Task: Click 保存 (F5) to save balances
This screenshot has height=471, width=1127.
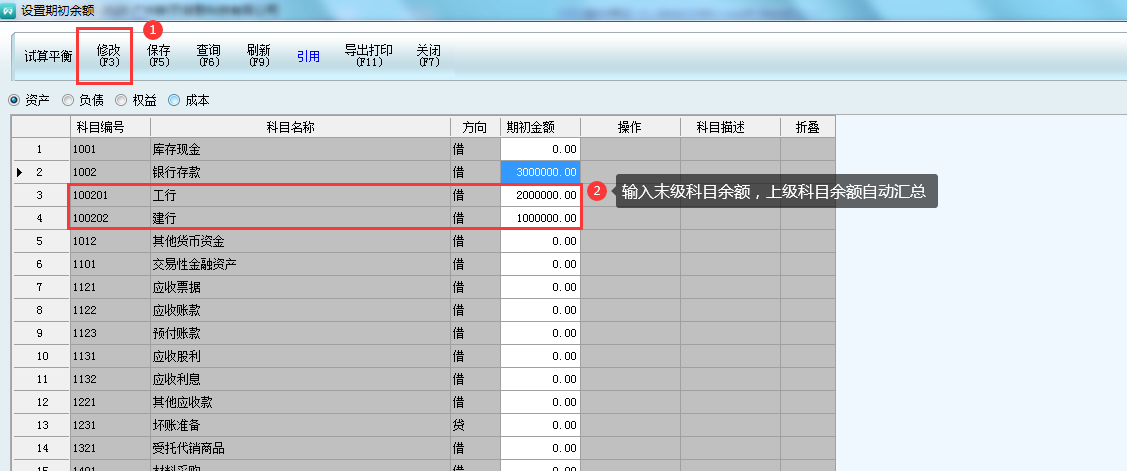Action: (159, 55)
